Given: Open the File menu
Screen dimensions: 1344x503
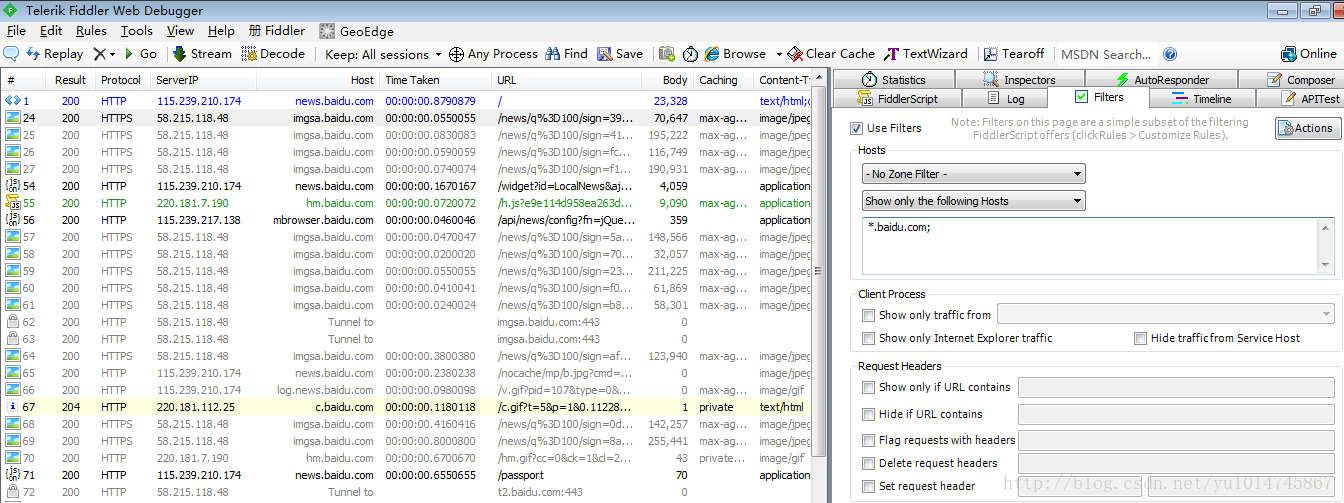Looking at the screenshot, I should click(16, 31).
